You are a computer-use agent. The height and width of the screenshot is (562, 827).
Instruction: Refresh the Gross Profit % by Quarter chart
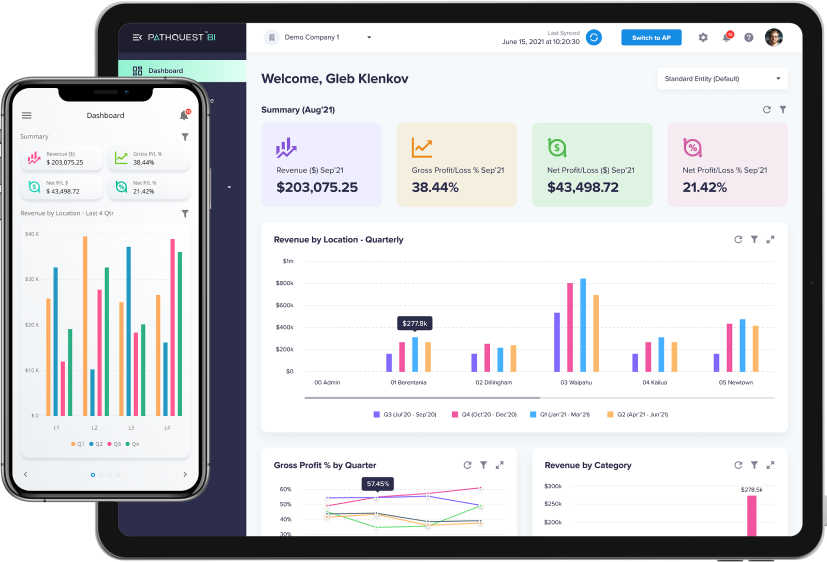467,465
